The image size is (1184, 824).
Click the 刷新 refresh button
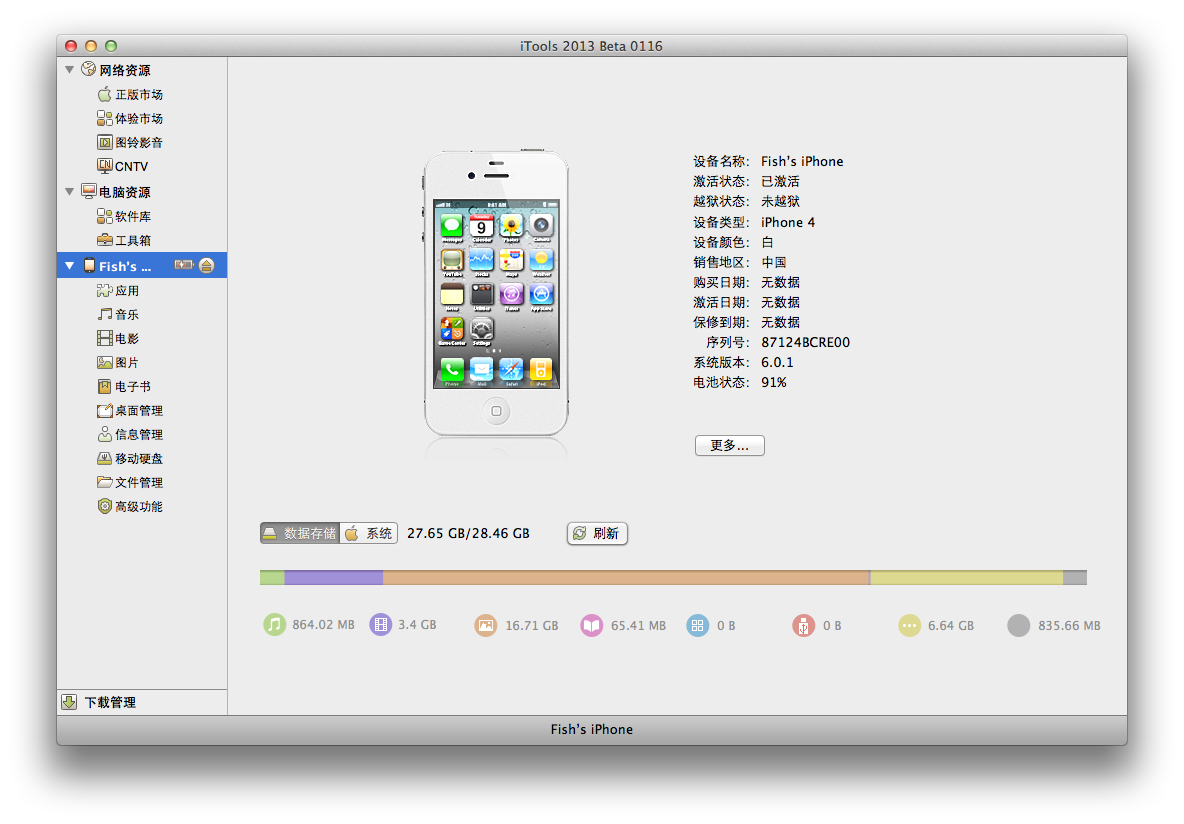(597, 533)
